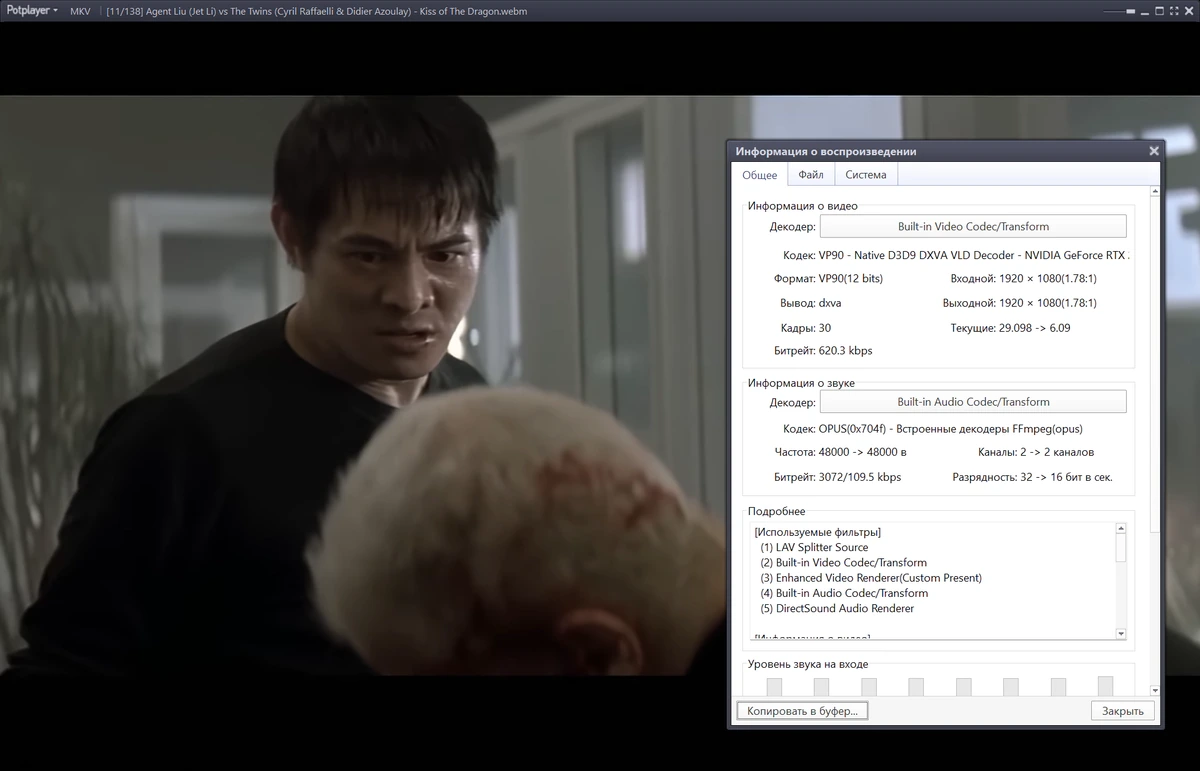Click the dialog's main scrollbar down arrow
Viewport: 1200px width, 771px height.
click(1155, 690)
